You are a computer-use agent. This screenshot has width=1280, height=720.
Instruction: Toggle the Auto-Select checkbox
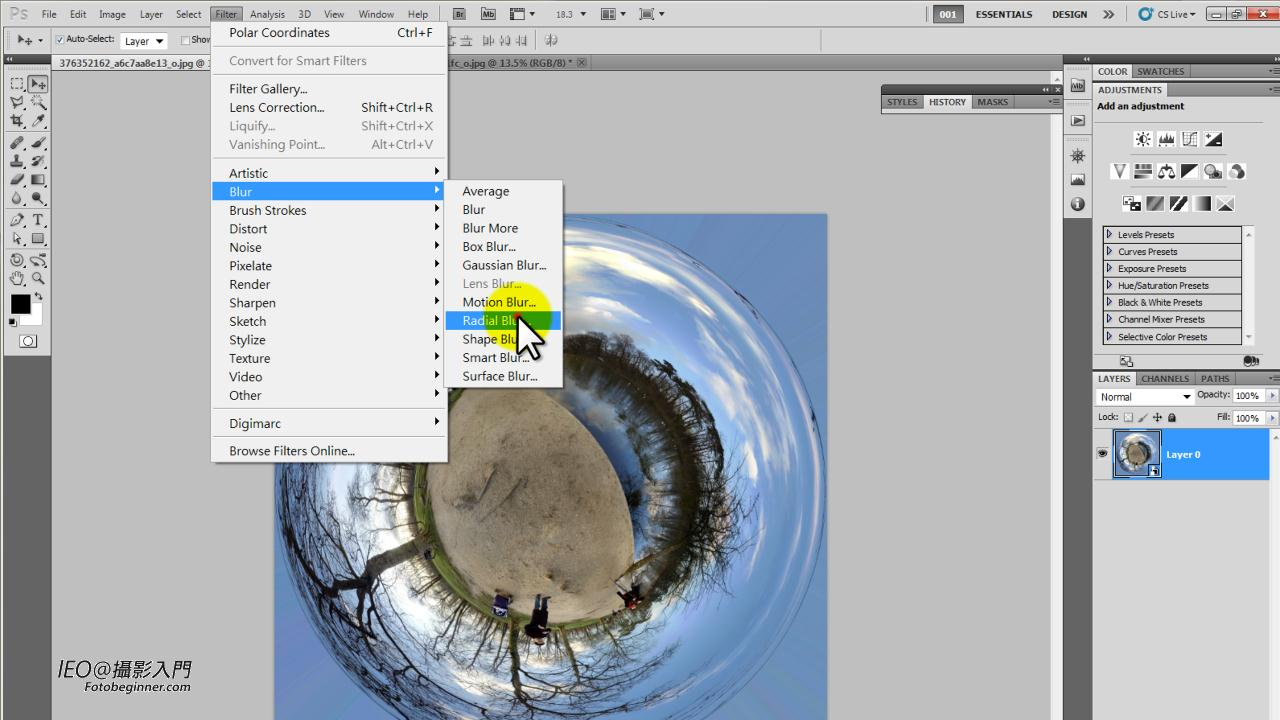60,40
